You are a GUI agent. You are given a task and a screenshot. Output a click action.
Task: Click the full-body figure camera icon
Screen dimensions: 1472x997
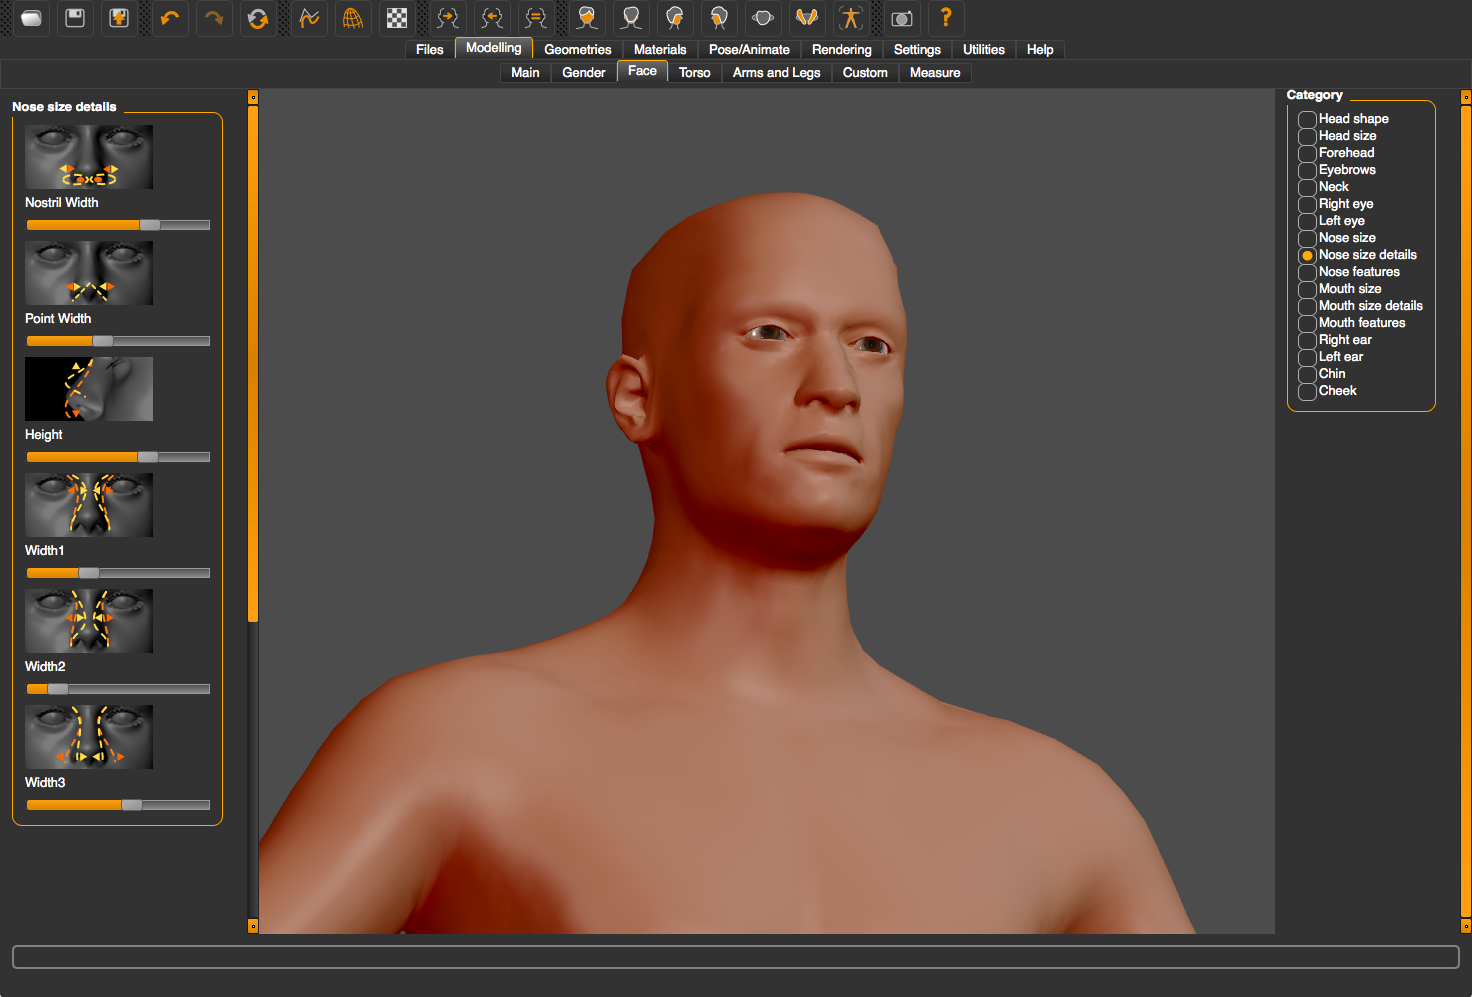(851, 18)
